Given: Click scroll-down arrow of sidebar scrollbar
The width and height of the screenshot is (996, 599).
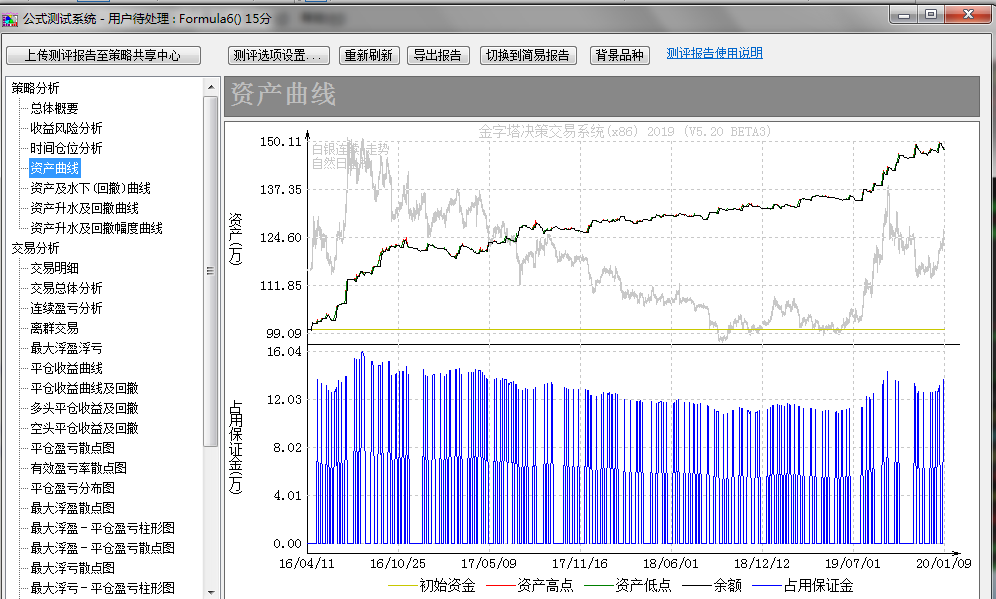Looking at the screenshot, I should 210,591.
